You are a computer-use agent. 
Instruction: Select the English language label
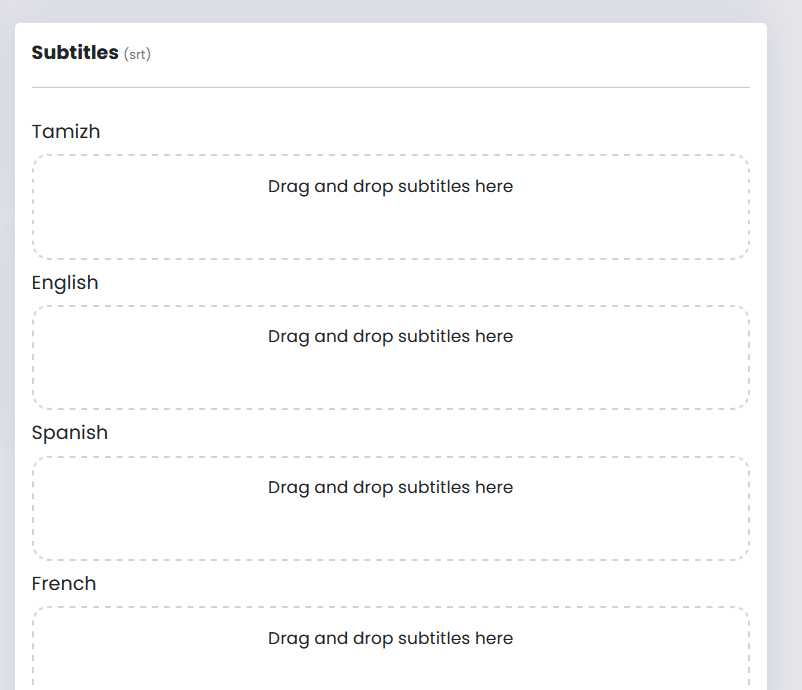pyautogui.click(x=65, y=283)
